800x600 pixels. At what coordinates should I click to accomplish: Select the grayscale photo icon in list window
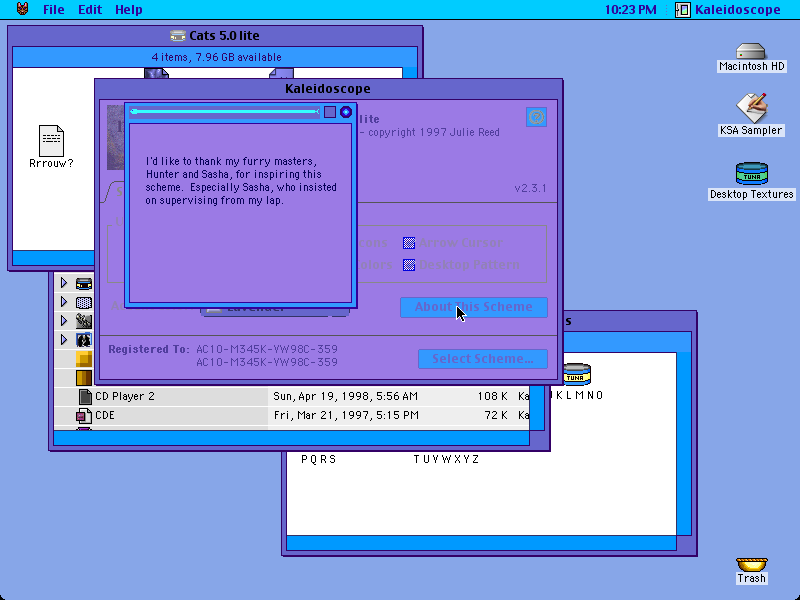coord(84,321)
